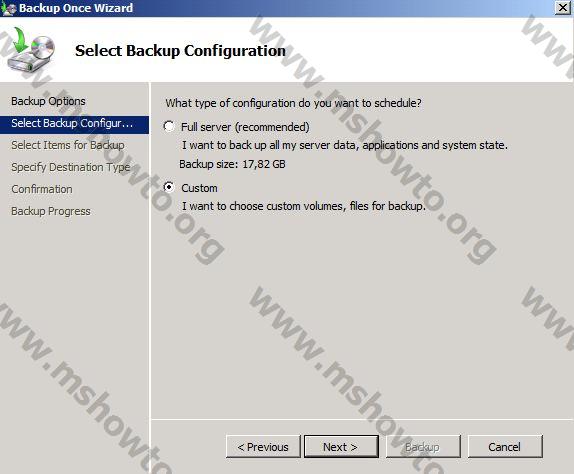Select the Custom radio button
Image resolution: width=574 pixels, height=474 pixels.
[x=169, y=187]
